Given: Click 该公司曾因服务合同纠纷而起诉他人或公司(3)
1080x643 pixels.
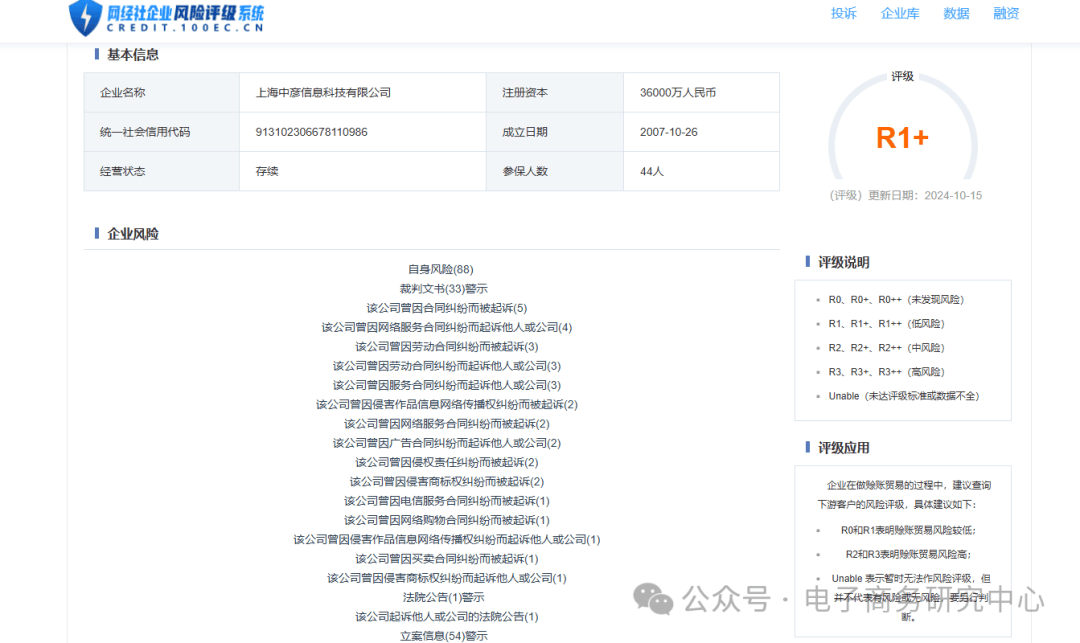Looking at the screenshot, I should tap(446, 385).
